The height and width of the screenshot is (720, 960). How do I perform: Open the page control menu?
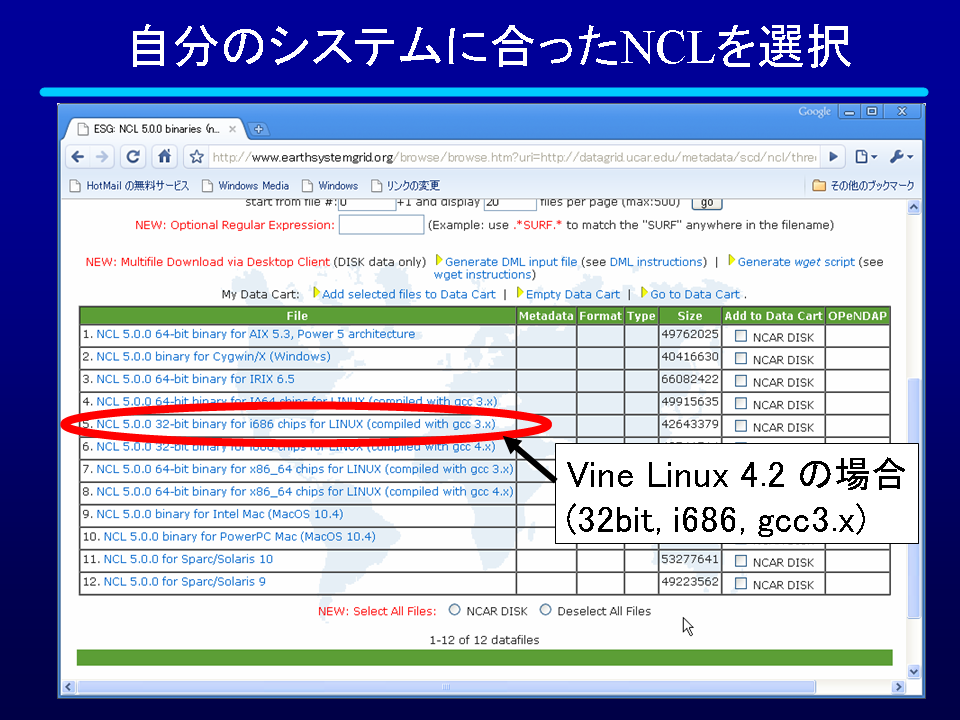tap(865, 157)
